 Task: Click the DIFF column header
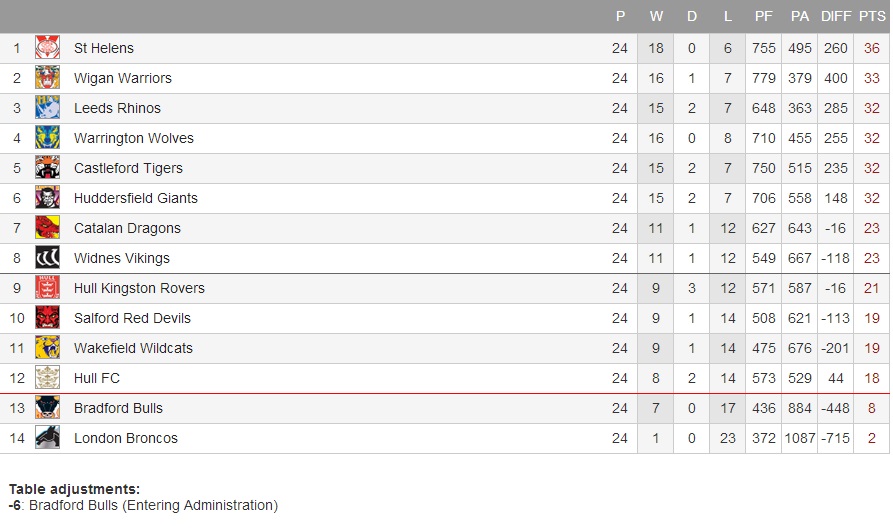coord(835,16)
